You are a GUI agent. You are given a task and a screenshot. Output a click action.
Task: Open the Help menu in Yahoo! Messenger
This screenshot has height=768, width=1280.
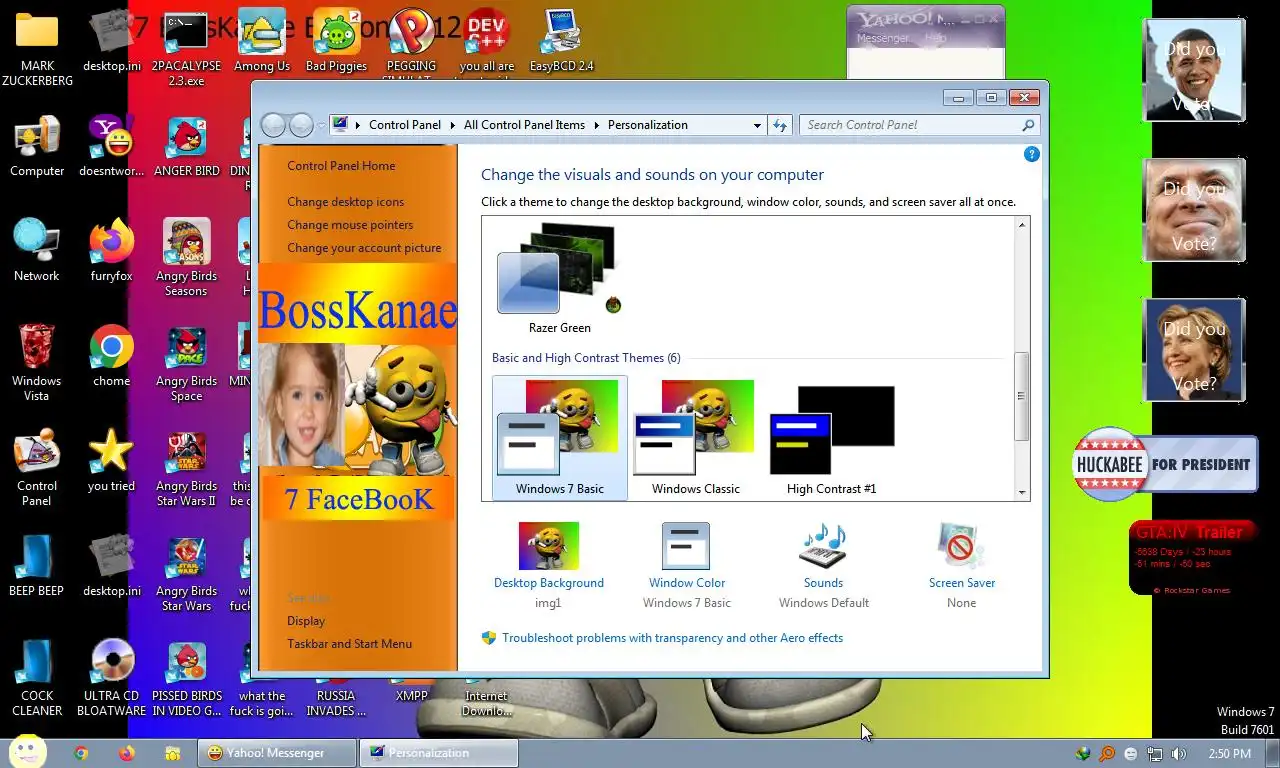935,38
